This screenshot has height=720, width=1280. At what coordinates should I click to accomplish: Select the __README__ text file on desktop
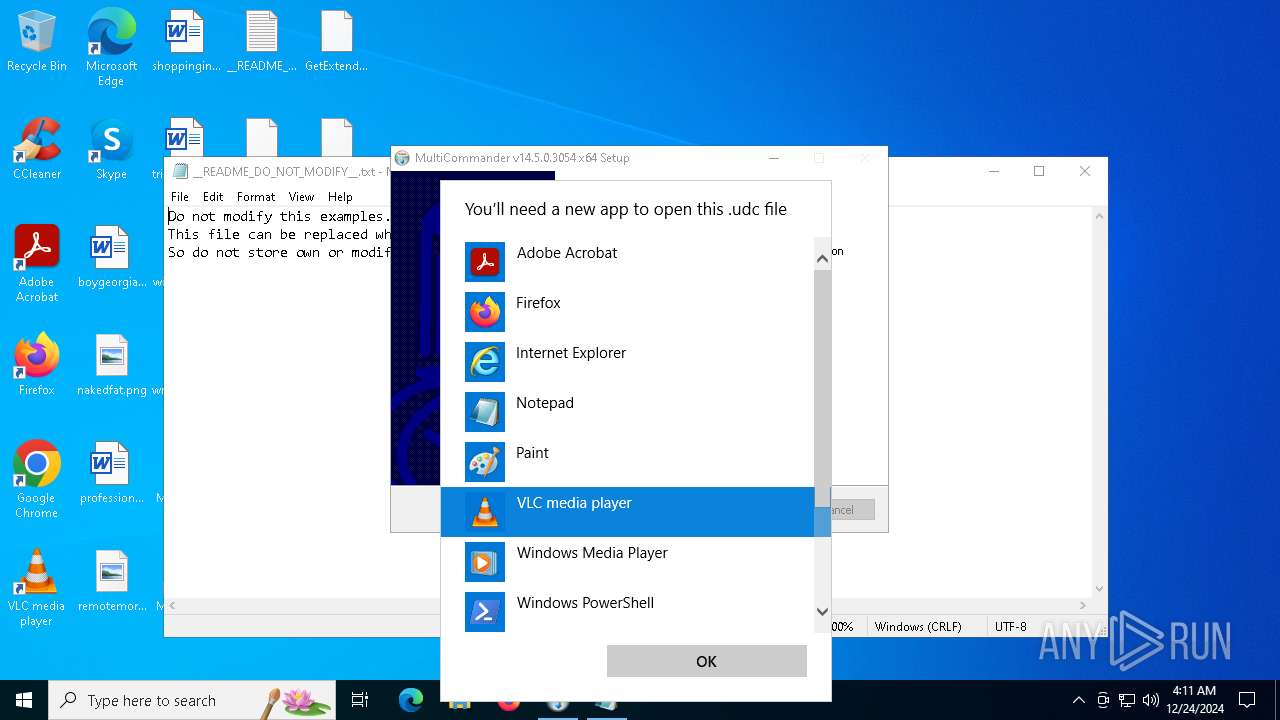pyautogui.click(x=262, y=42)
